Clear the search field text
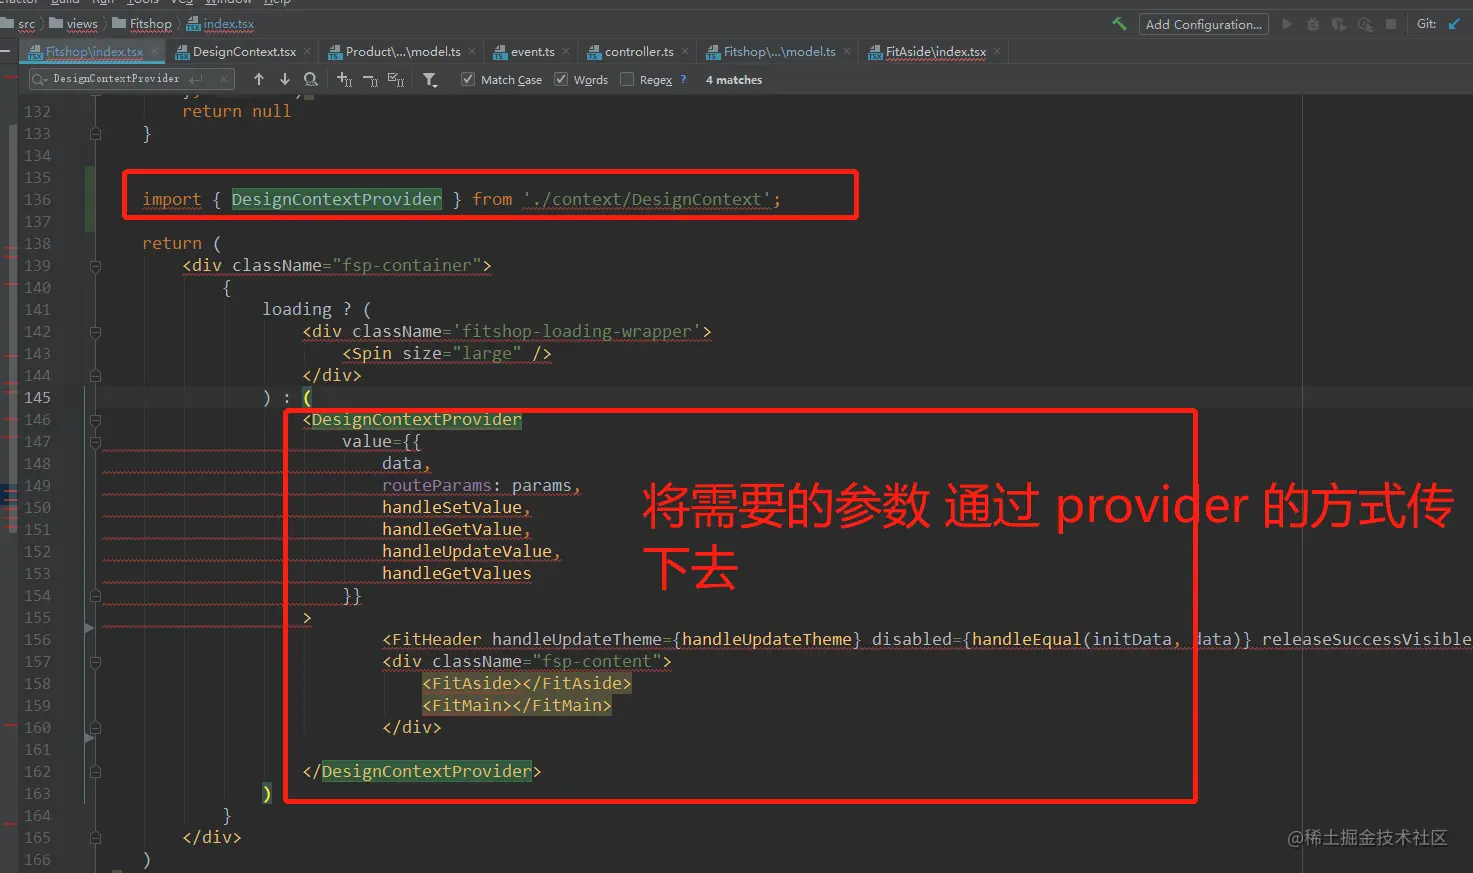1473x873 pixels. point(224,79)
